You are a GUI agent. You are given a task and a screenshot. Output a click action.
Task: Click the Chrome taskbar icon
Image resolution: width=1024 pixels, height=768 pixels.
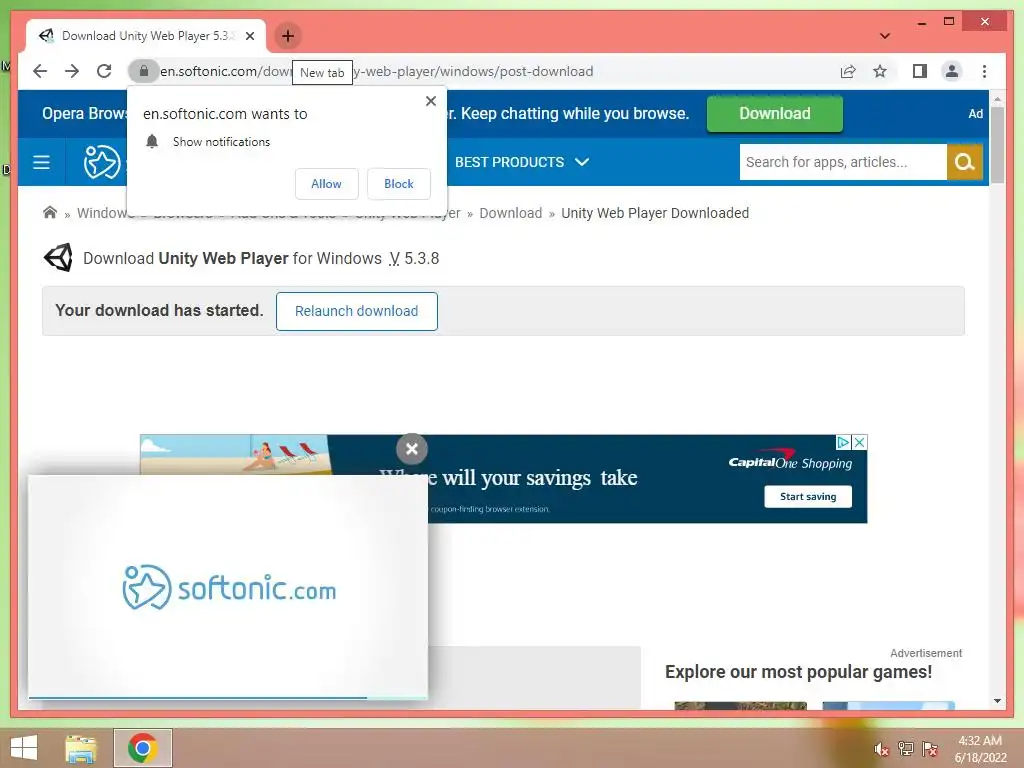pyautogui.click(x=142, y=748)
